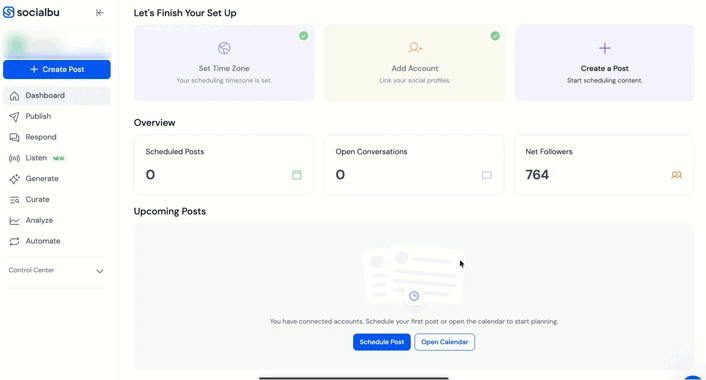Click the Analyze chart icon

point(14,221)
